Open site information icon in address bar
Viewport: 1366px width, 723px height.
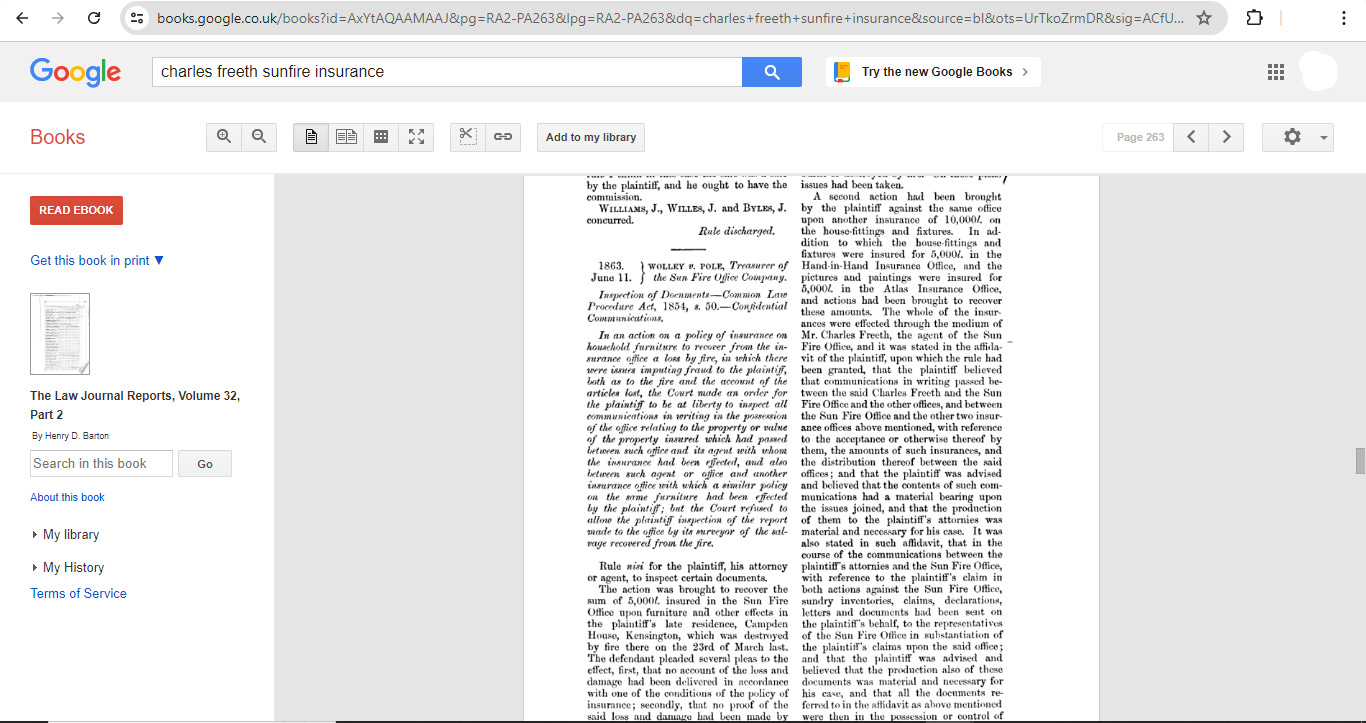tap(138, 18)
